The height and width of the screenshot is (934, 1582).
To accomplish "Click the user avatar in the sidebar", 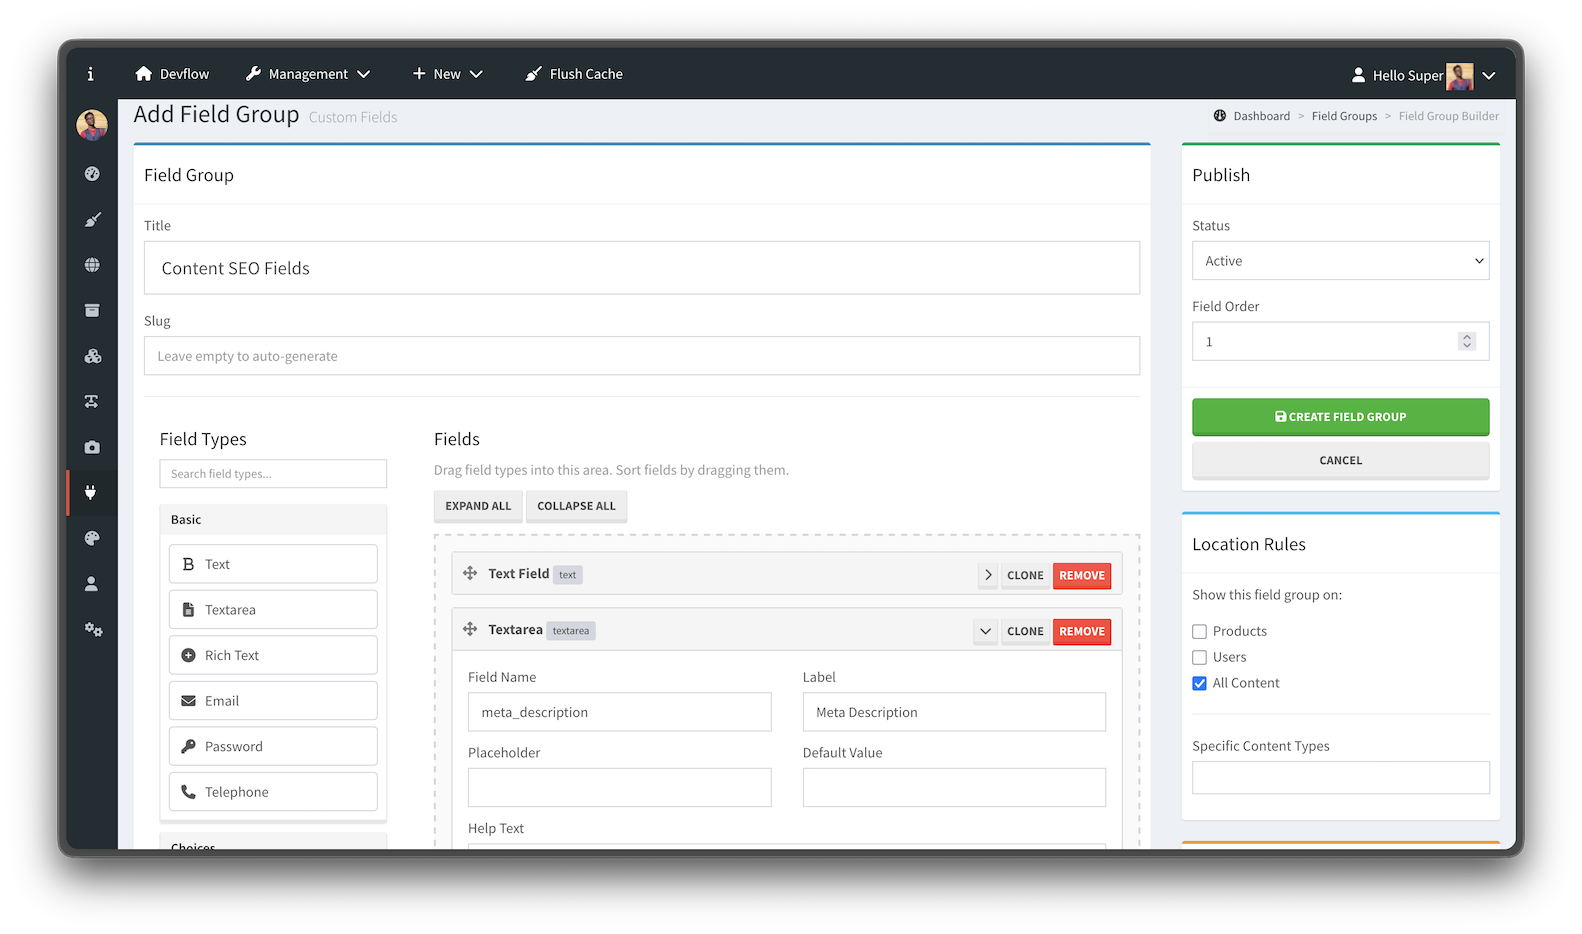I will [92, 125].
